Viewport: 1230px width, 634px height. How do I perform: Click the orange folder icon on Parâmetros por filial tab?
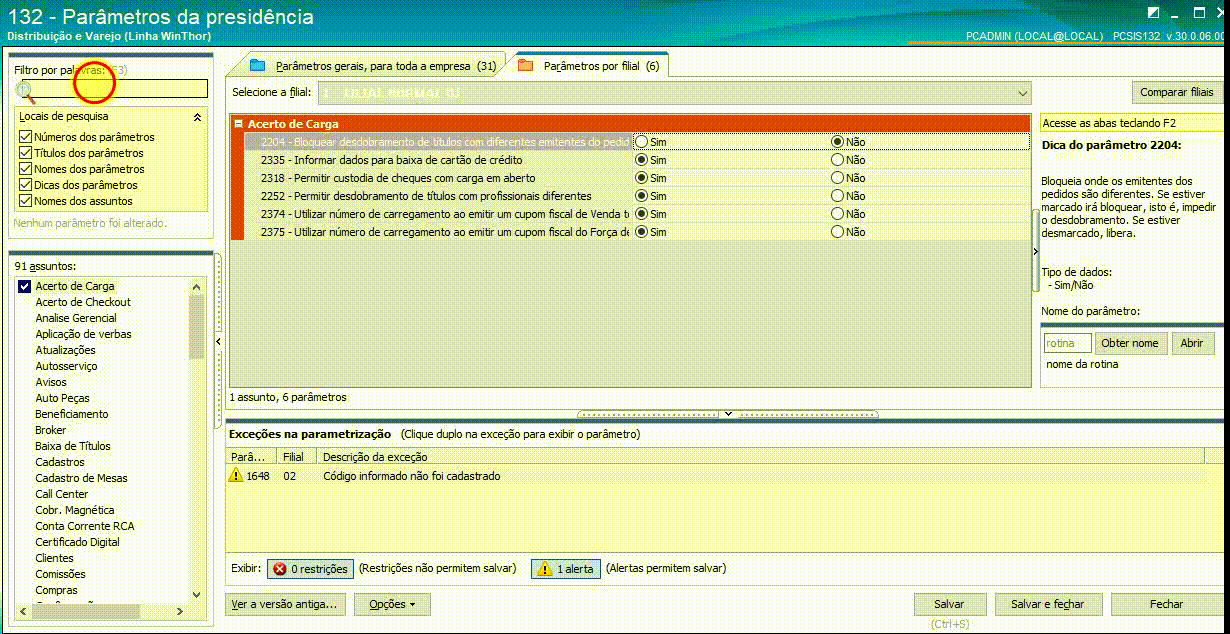[525, 66]
